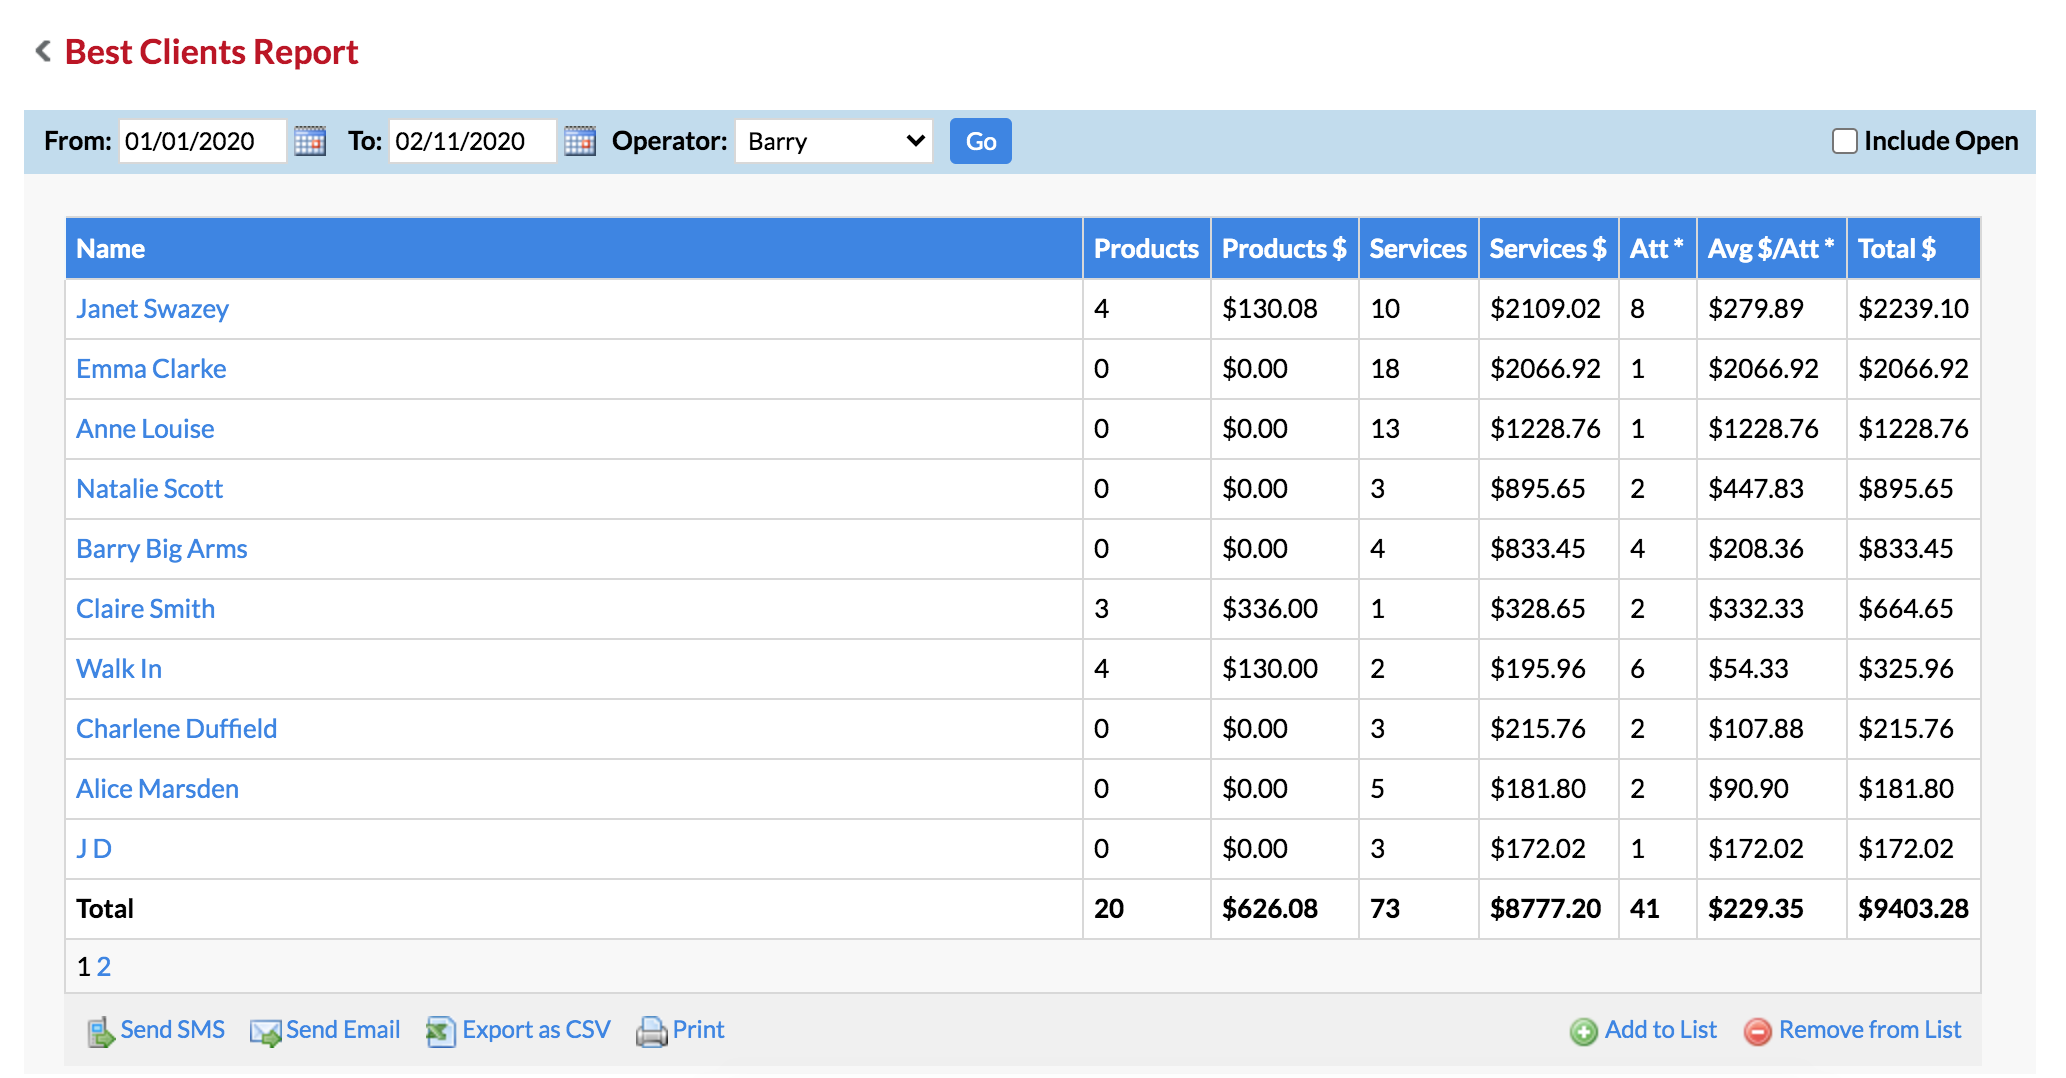Sort by the Products $ header
Screen dimensions: 2066x1078
(x=1284, y=249)
